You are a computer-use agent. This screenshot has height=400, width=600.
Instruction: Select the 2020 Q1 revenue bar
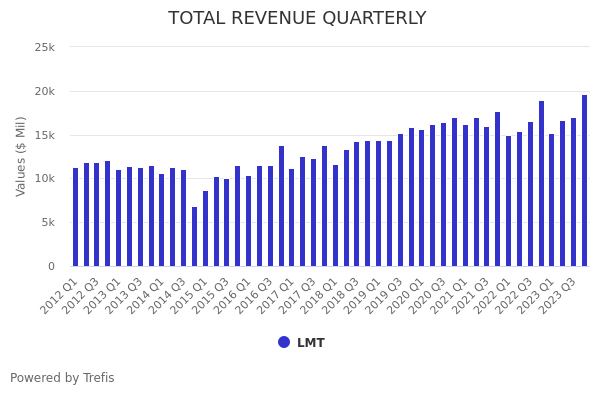[x=422, y=198]
